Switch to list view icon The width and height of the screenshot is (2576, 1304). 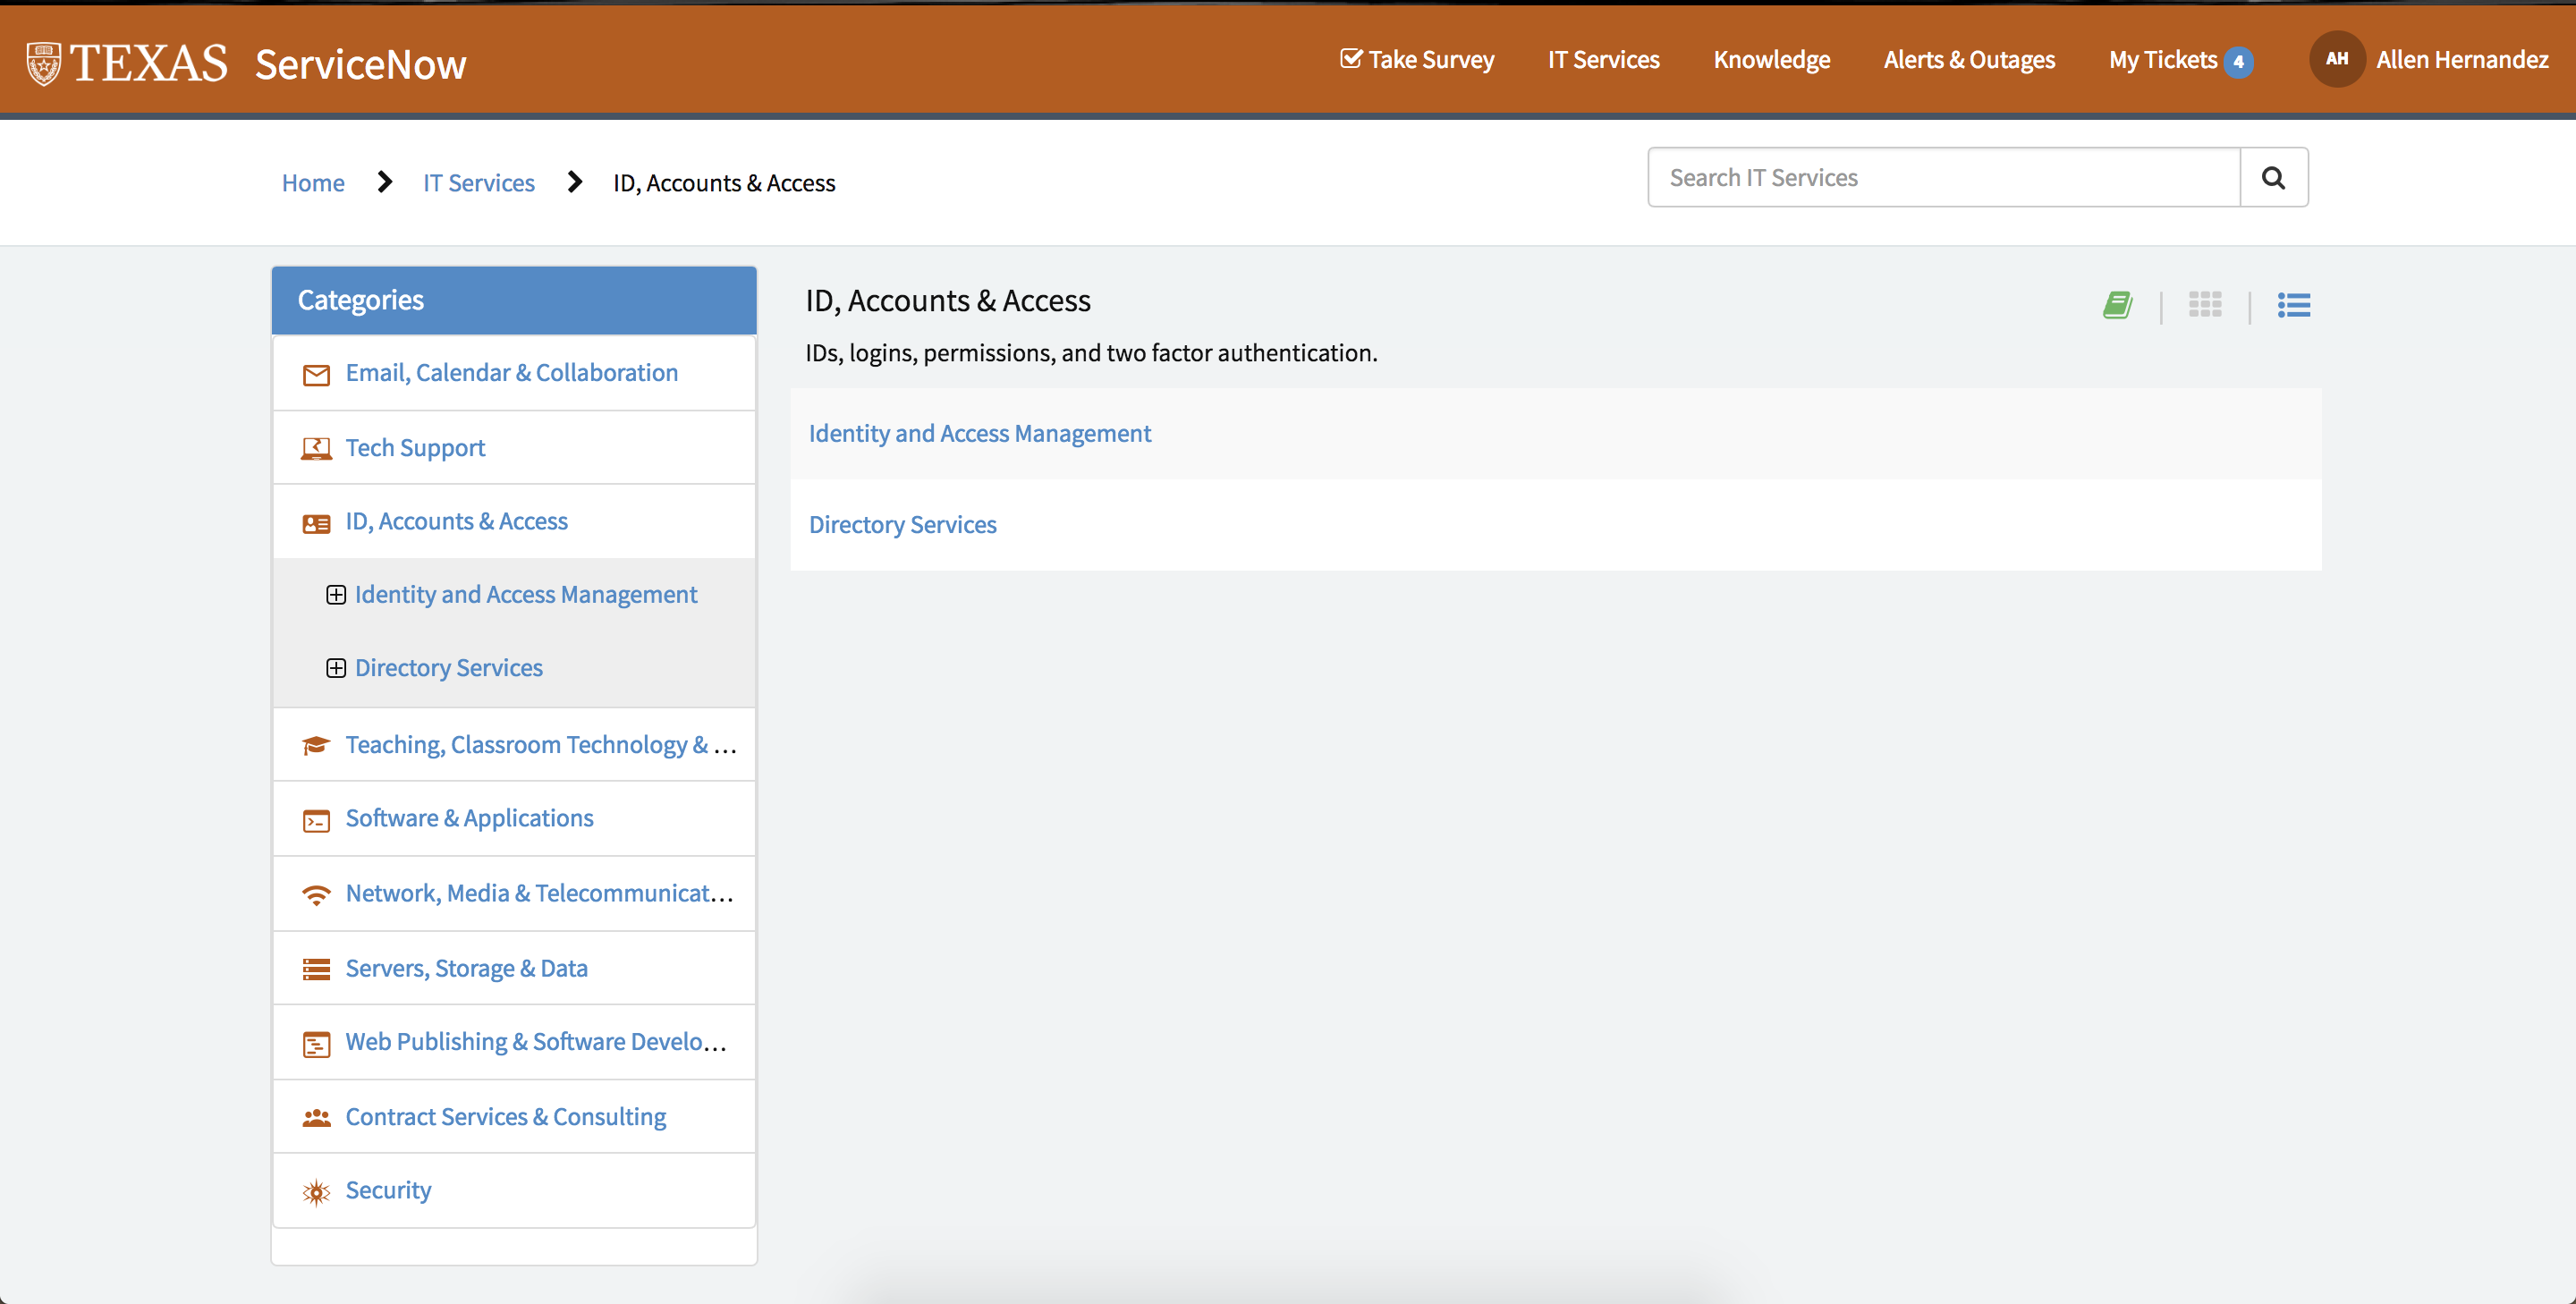click(2293, 305)
